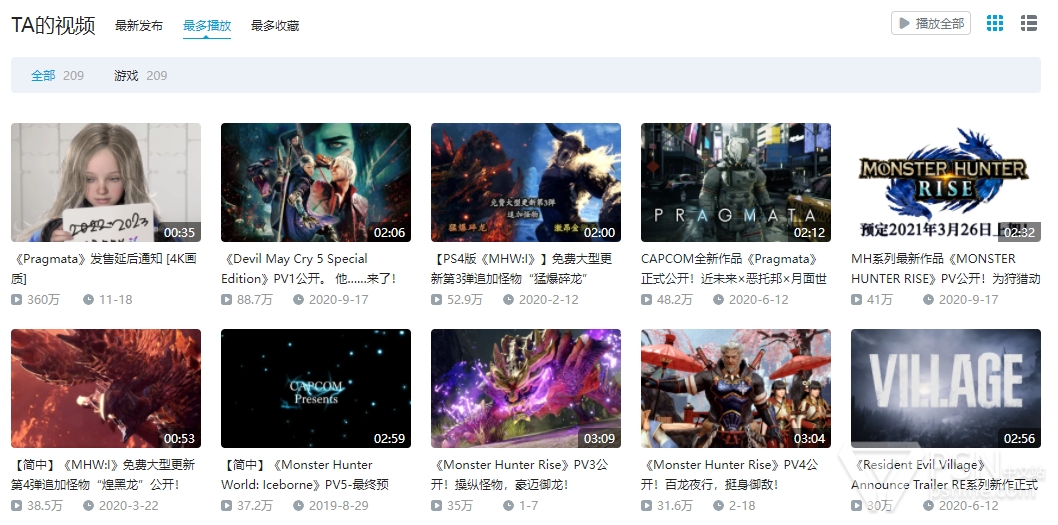Open Devil May Cry 5 video thumbnail
1058x525 pixels.
(315, 182)
